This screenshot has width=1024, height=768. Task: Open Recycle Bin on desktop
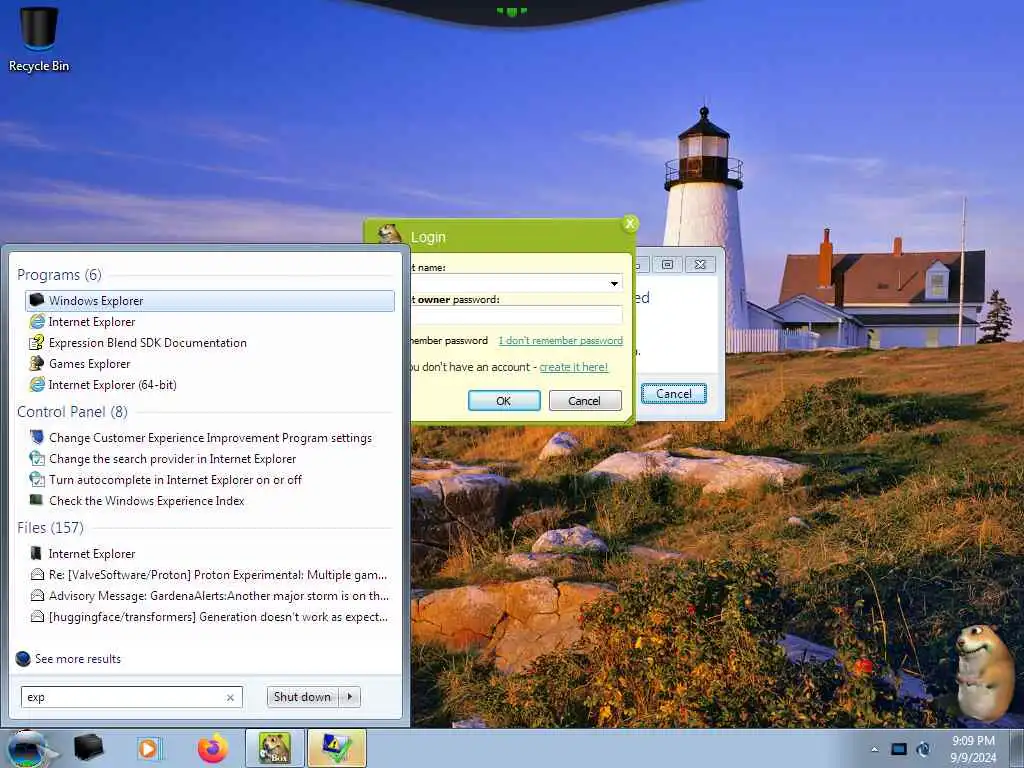click(x=39, y=38)
